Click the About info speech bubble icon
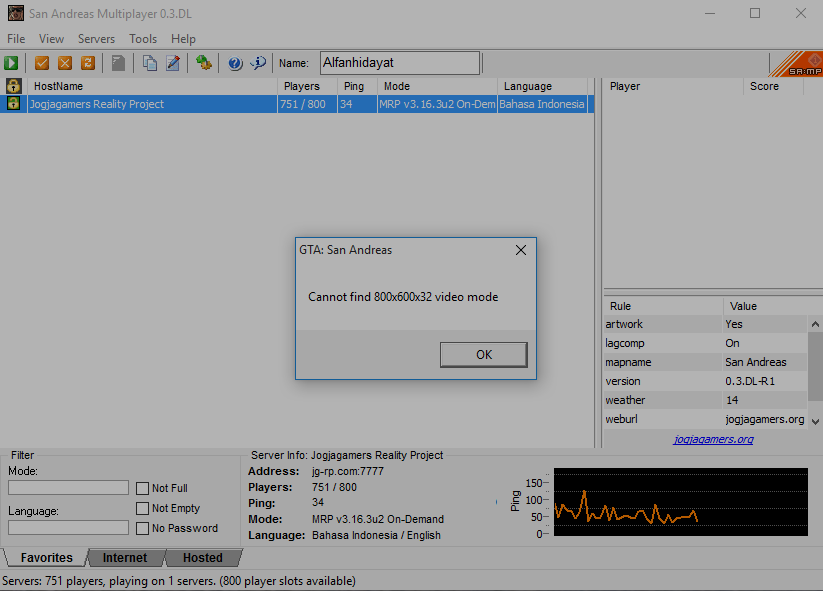Screen dimensions: 823x591 click(x=258, y=63)
